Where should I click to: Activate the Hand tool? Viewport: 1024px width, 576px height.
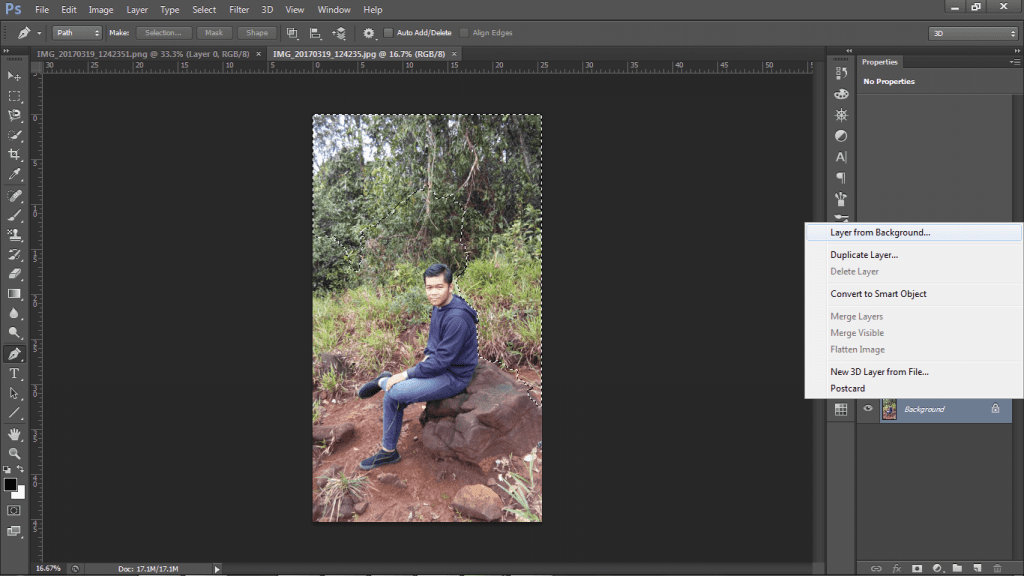(14, 434)
